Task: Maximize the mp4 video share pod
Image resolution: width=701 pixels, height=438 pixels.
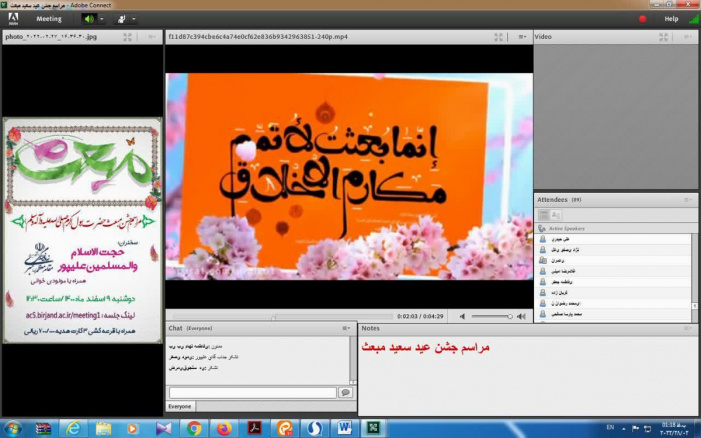Action: click(x=498, y=37)
